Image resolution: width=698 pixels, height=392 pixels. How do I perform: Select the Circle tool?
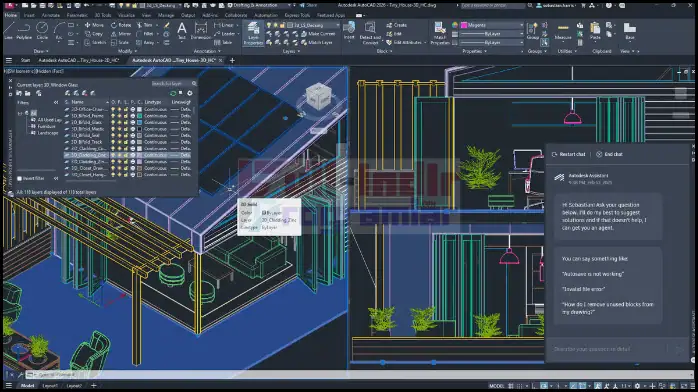tap(42, 31)
